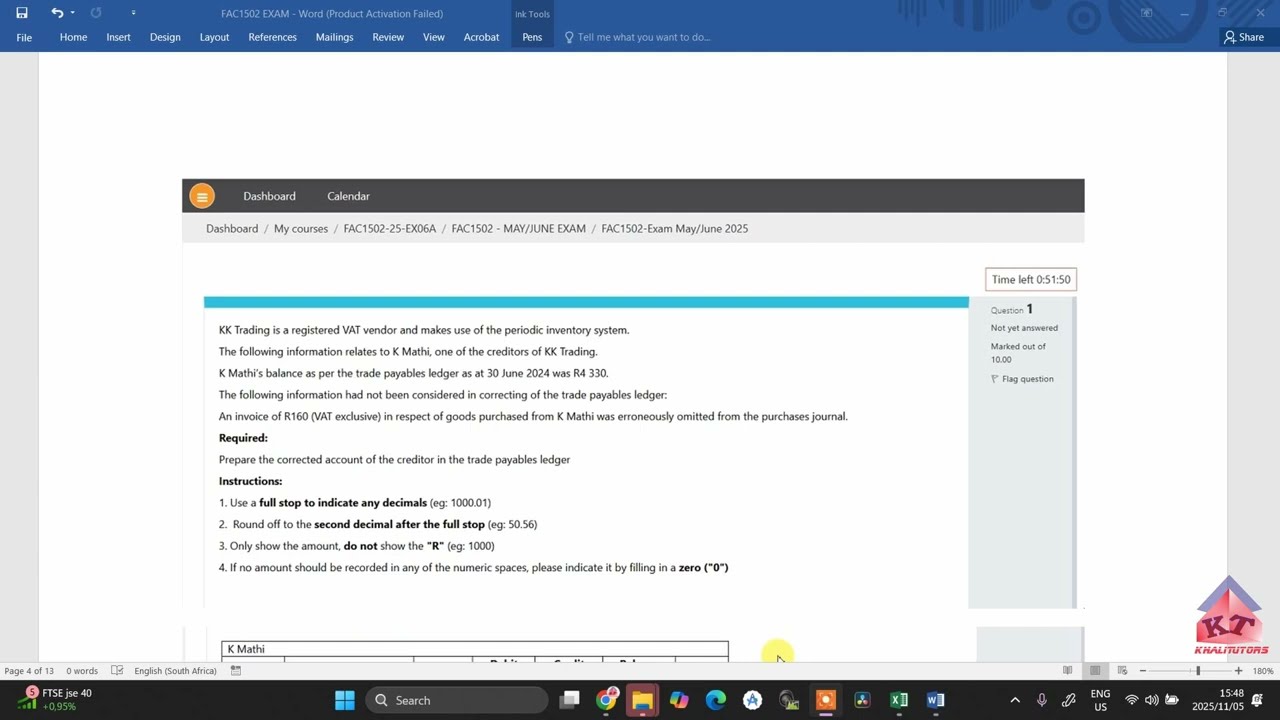Select the Pens tab under Ink Tools
Screen dimensions: 1280x720
[532, 37]
